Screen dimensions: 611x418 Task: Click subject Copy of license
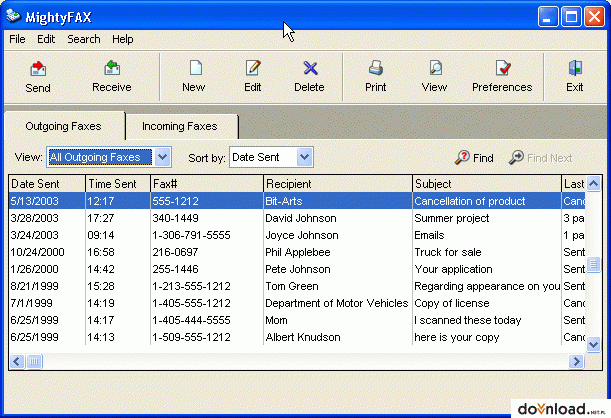452,303
